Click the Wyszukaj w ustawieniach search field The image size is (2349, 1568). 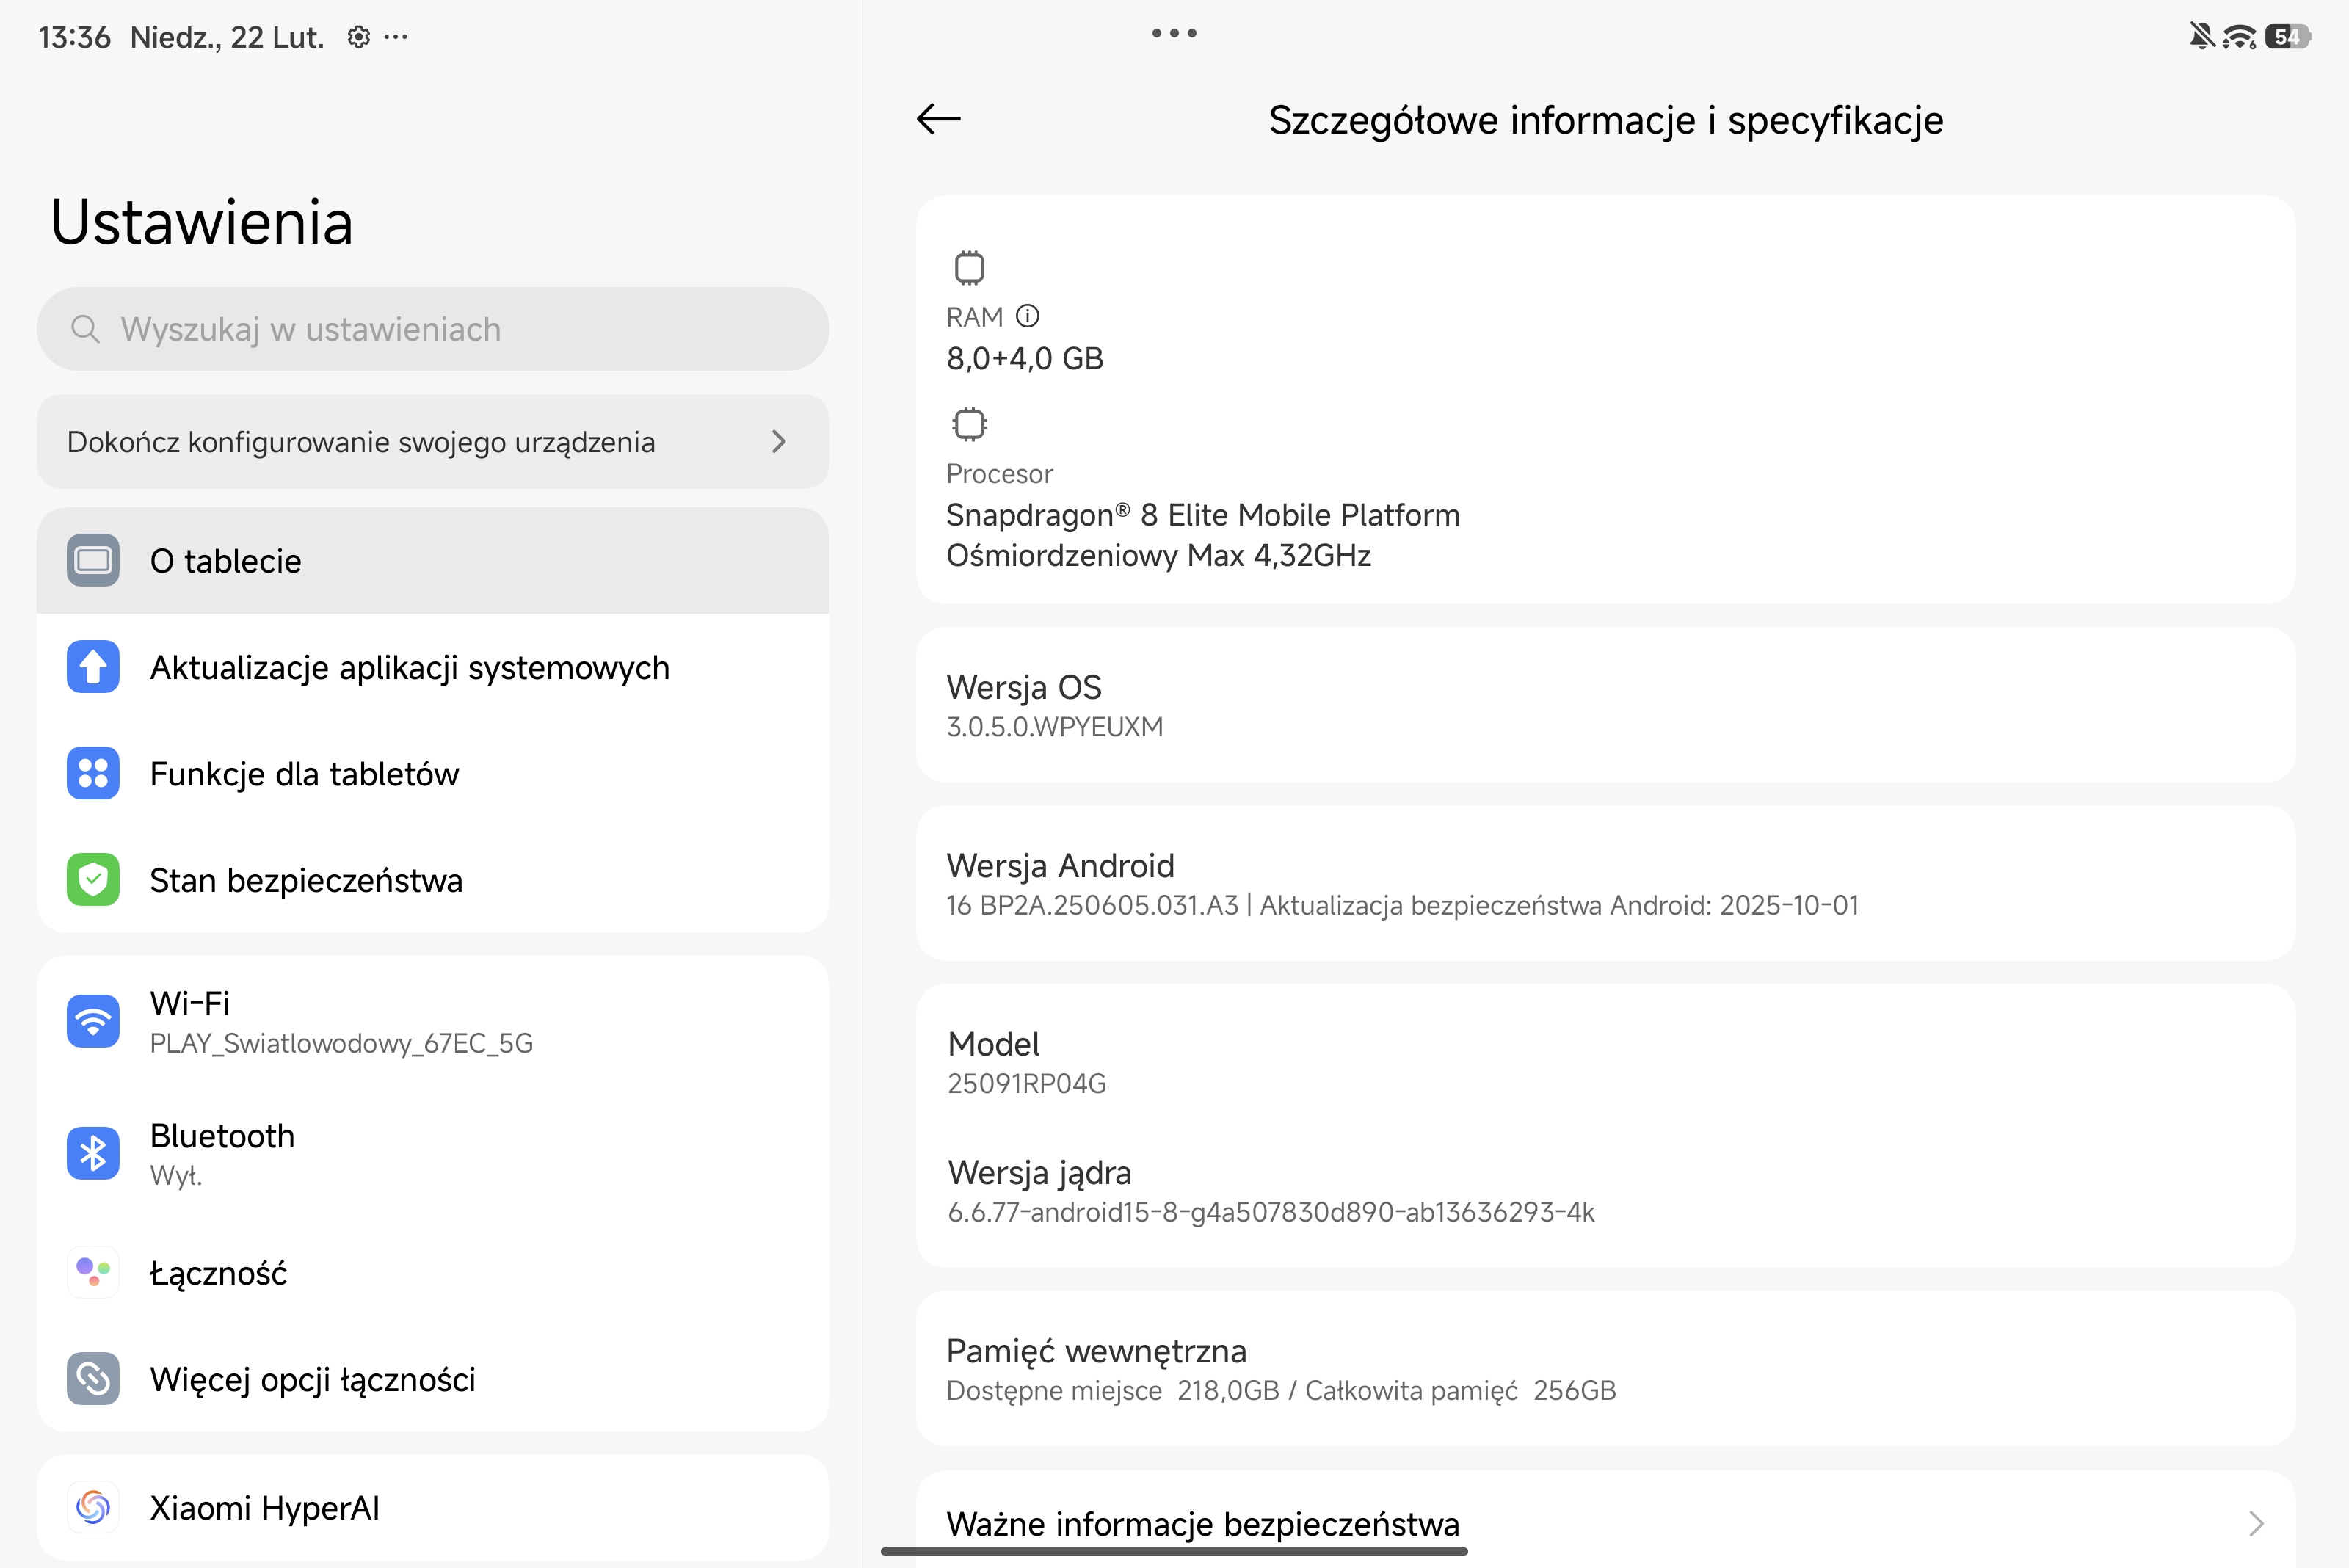click(x=432, y=329)
